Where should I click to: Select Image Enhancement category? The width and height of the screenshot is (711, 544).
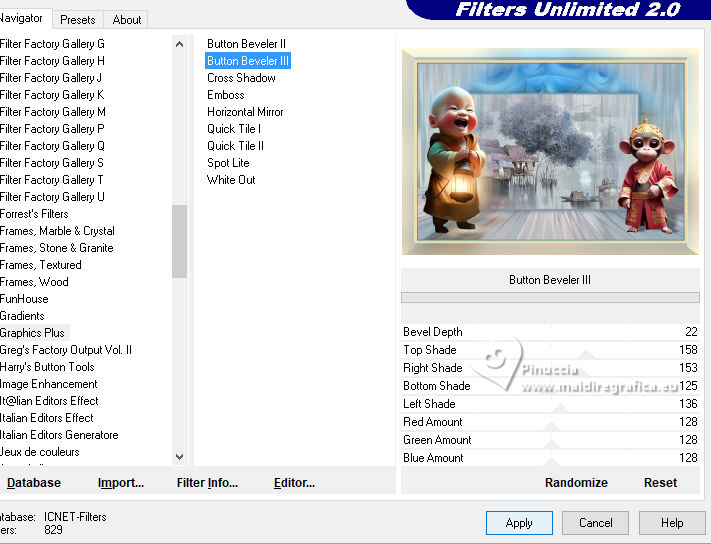pos(49,384)
